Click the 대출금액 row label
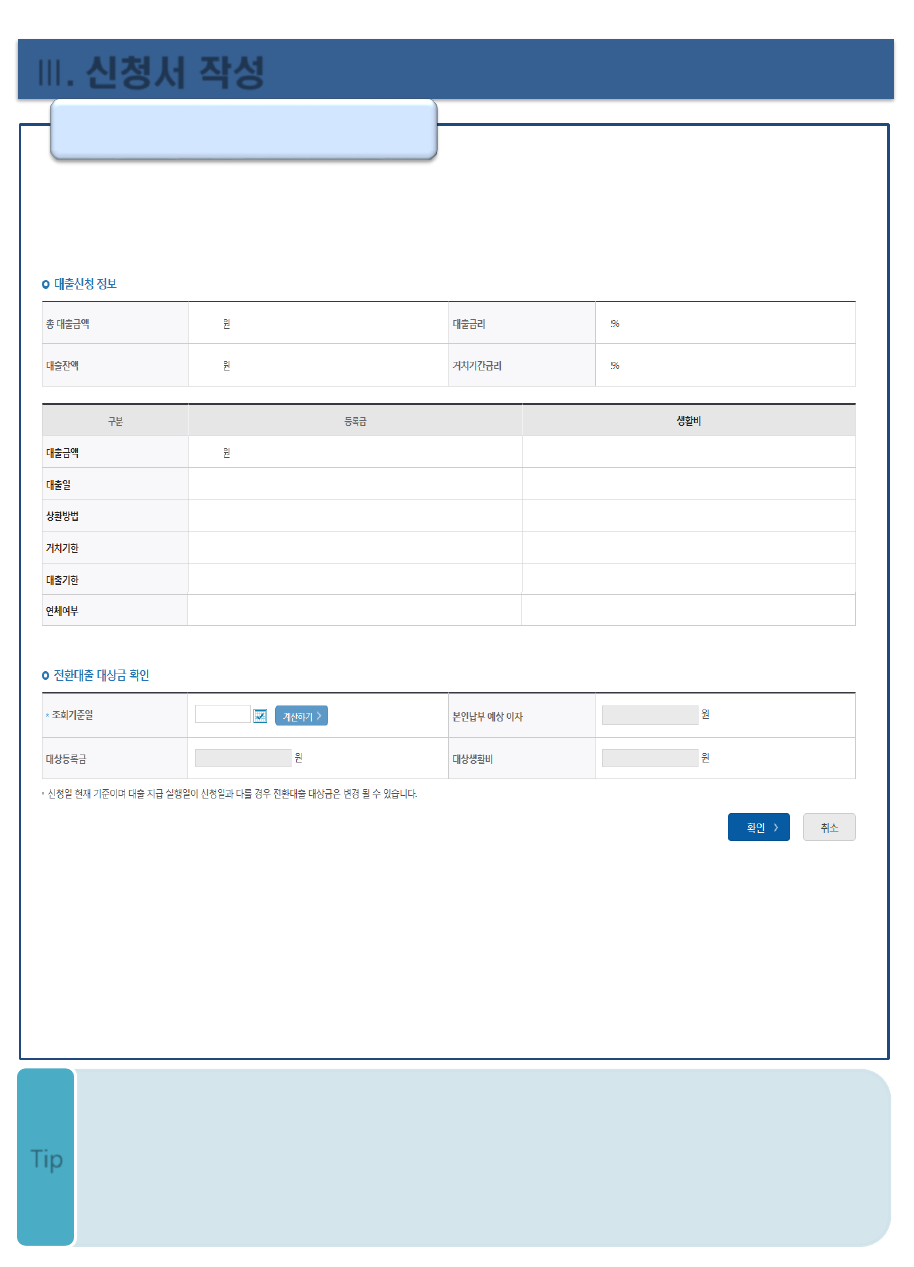914x1267 pixels. (x=62, y=452)
